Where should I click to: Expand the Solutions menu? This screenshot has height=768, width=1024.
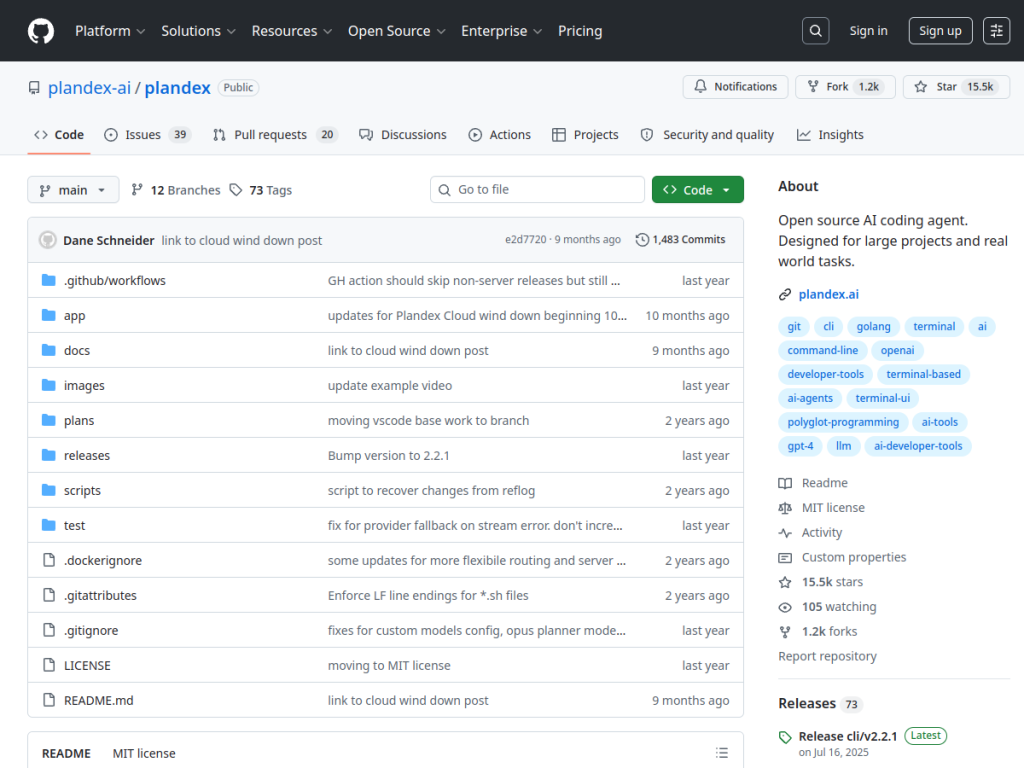198,31
